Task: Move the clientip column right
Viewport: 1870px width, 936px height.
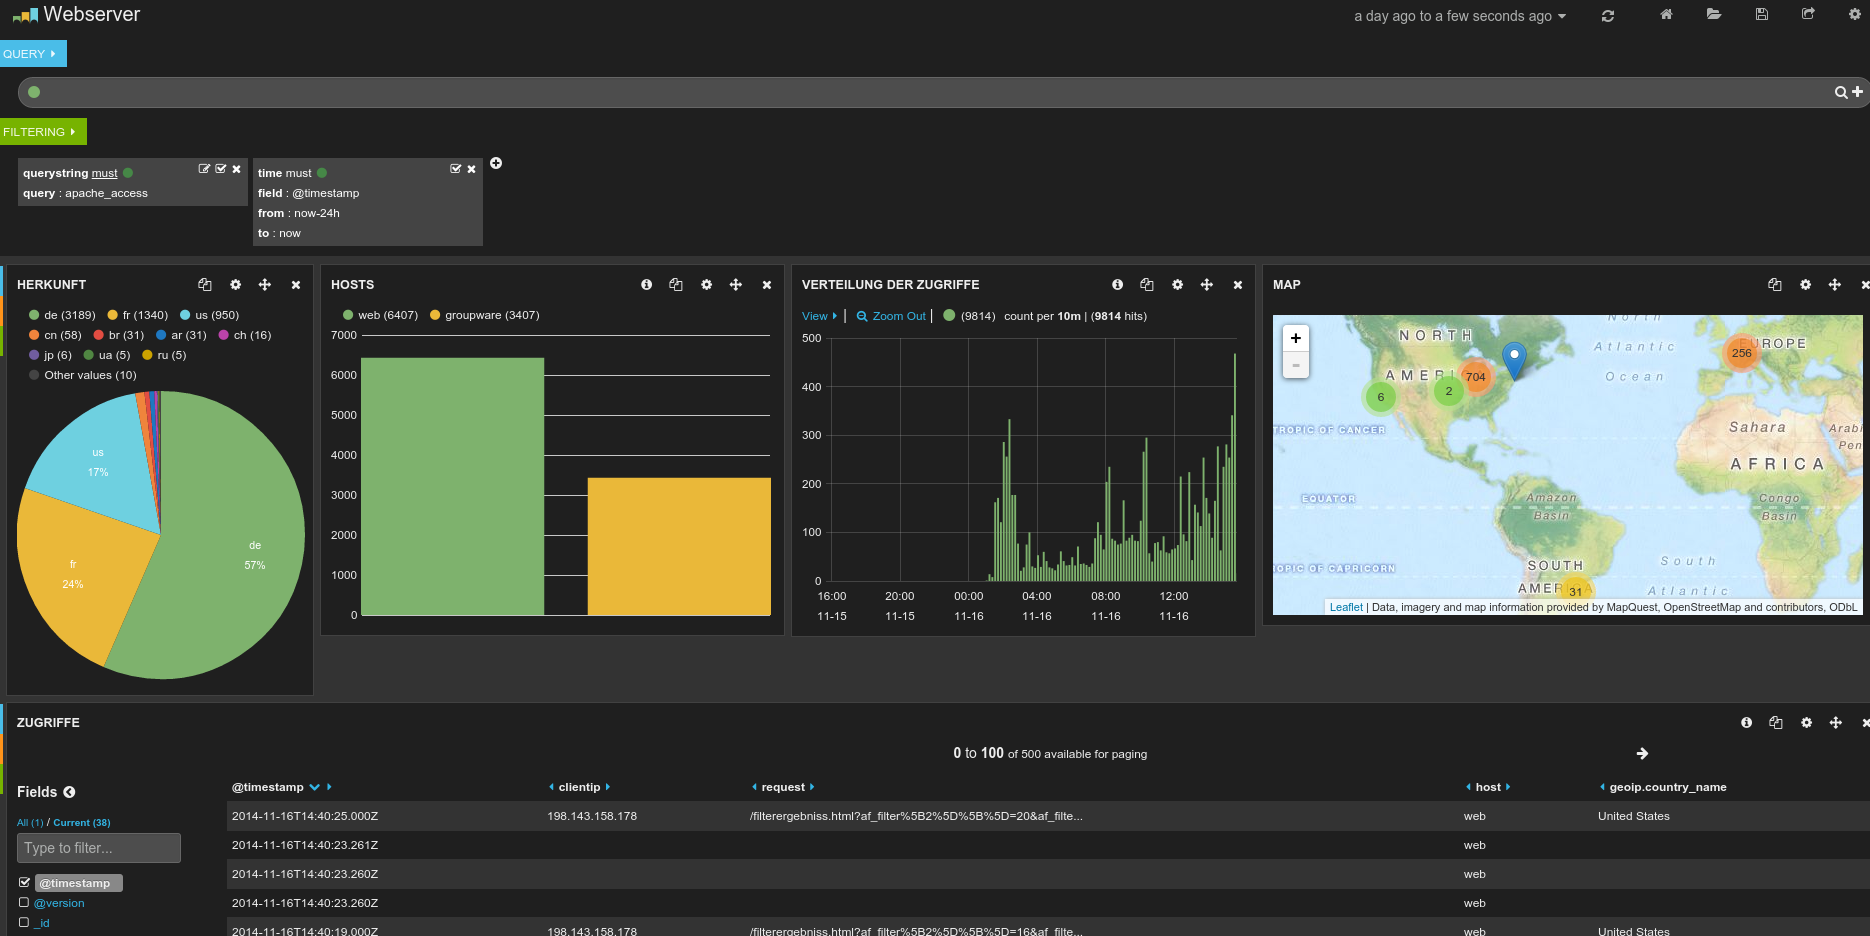Action: pos(608,787)
